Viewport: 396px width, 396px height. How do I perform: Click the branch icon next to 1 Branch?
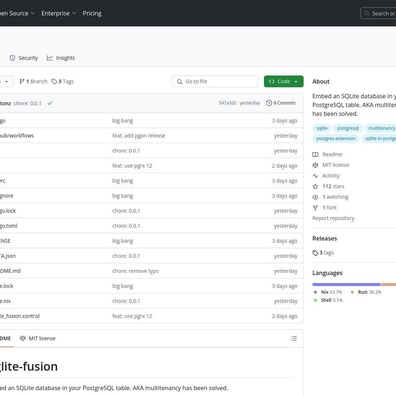pos(22,81)
